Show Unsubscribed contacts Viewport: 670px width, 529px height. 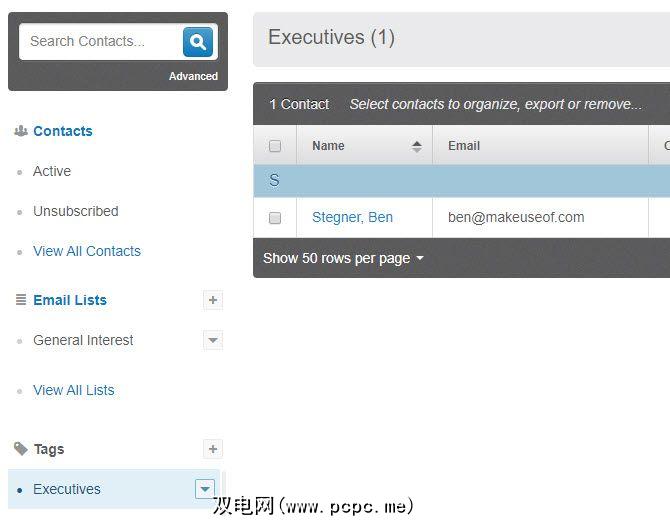pos(76,211)
